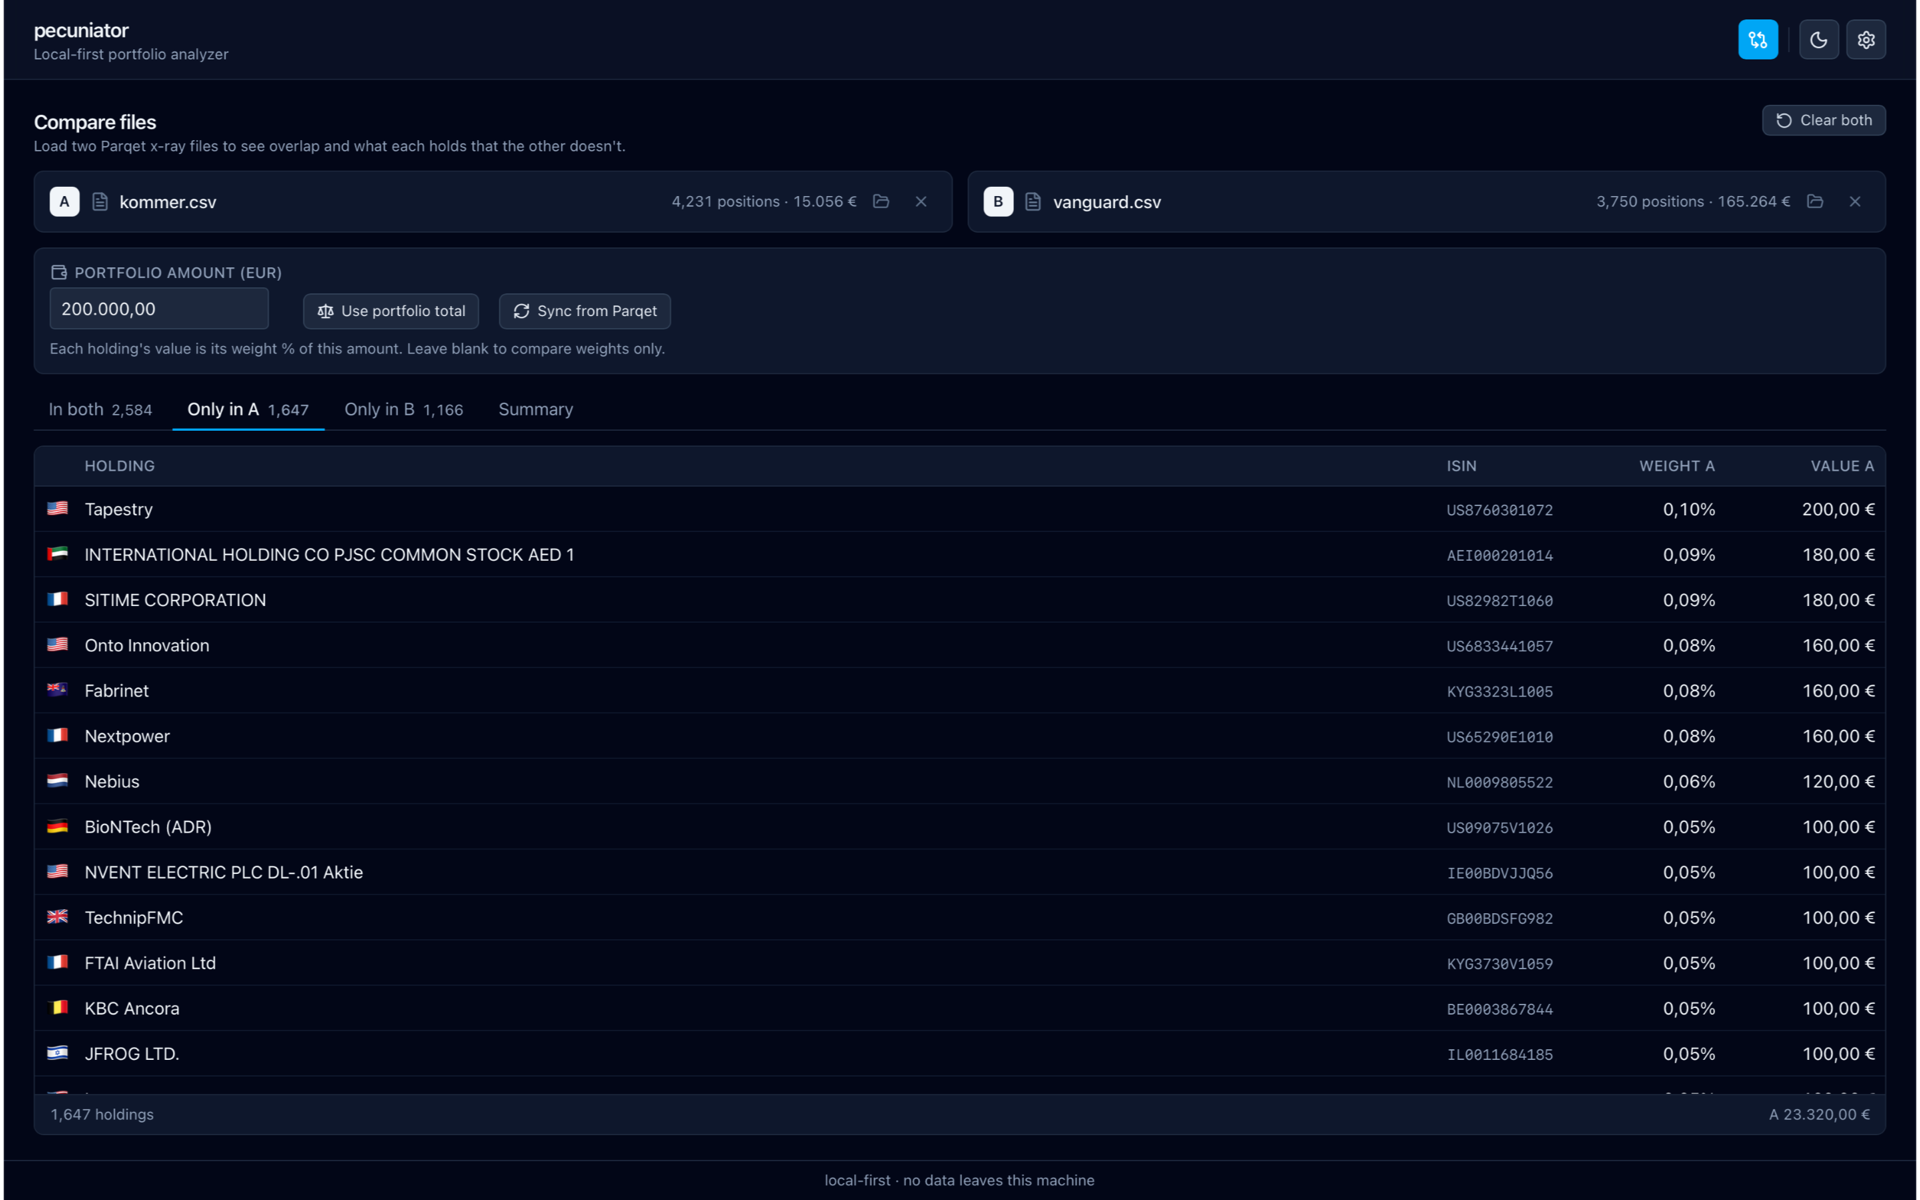Viewport: 1920px width, 1200px height.
Task: Click Use portfolio total button
Action: pyautogui.click(x=391, y=311)
